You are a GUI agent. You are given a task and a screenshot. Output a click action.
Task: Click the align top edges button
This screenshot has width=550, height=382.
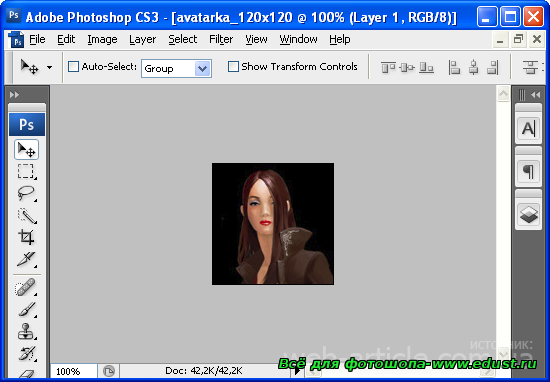click(388, 67)
